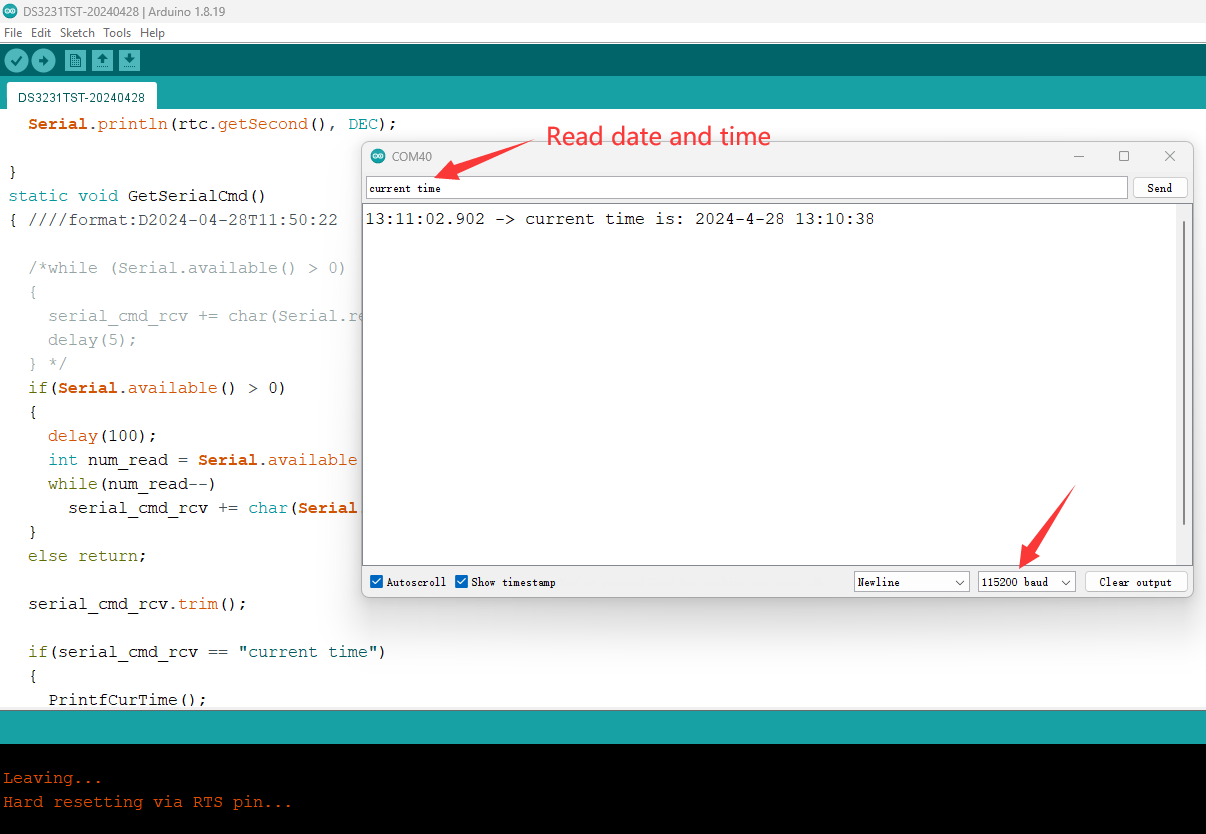
Task: Open the Tools menu
Action: [117, 33]
